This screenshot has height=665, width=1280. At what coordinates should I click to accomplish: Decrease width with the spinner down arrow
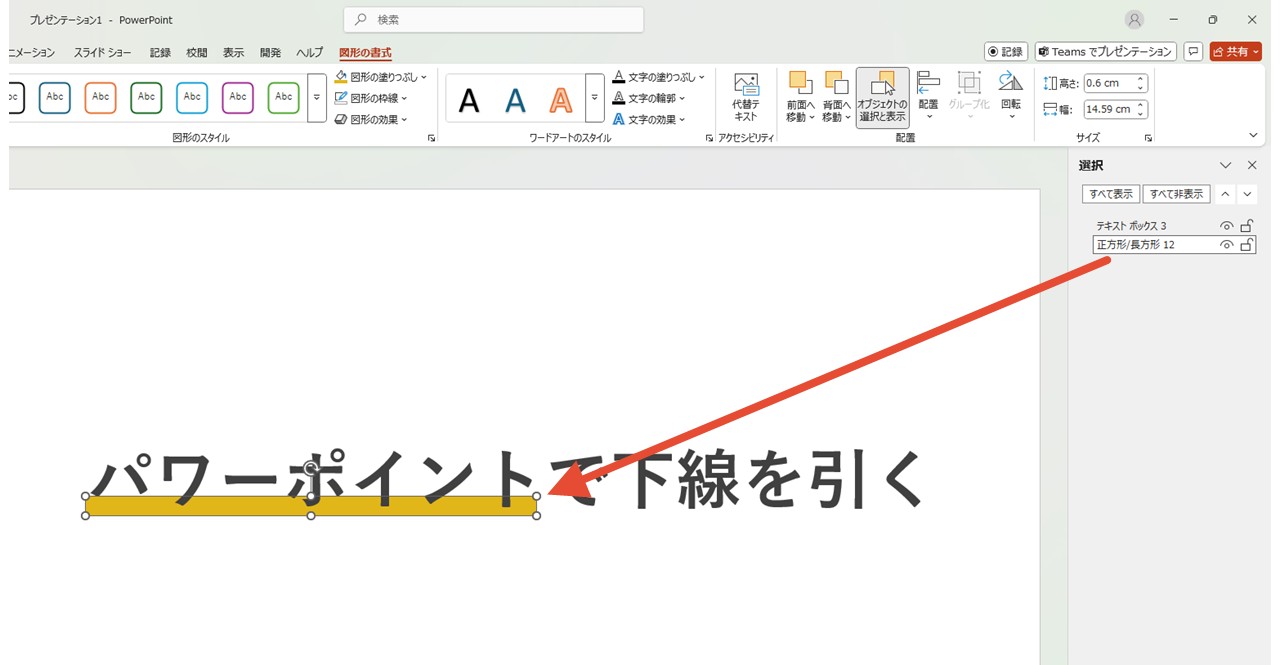tap(1141, 114)
